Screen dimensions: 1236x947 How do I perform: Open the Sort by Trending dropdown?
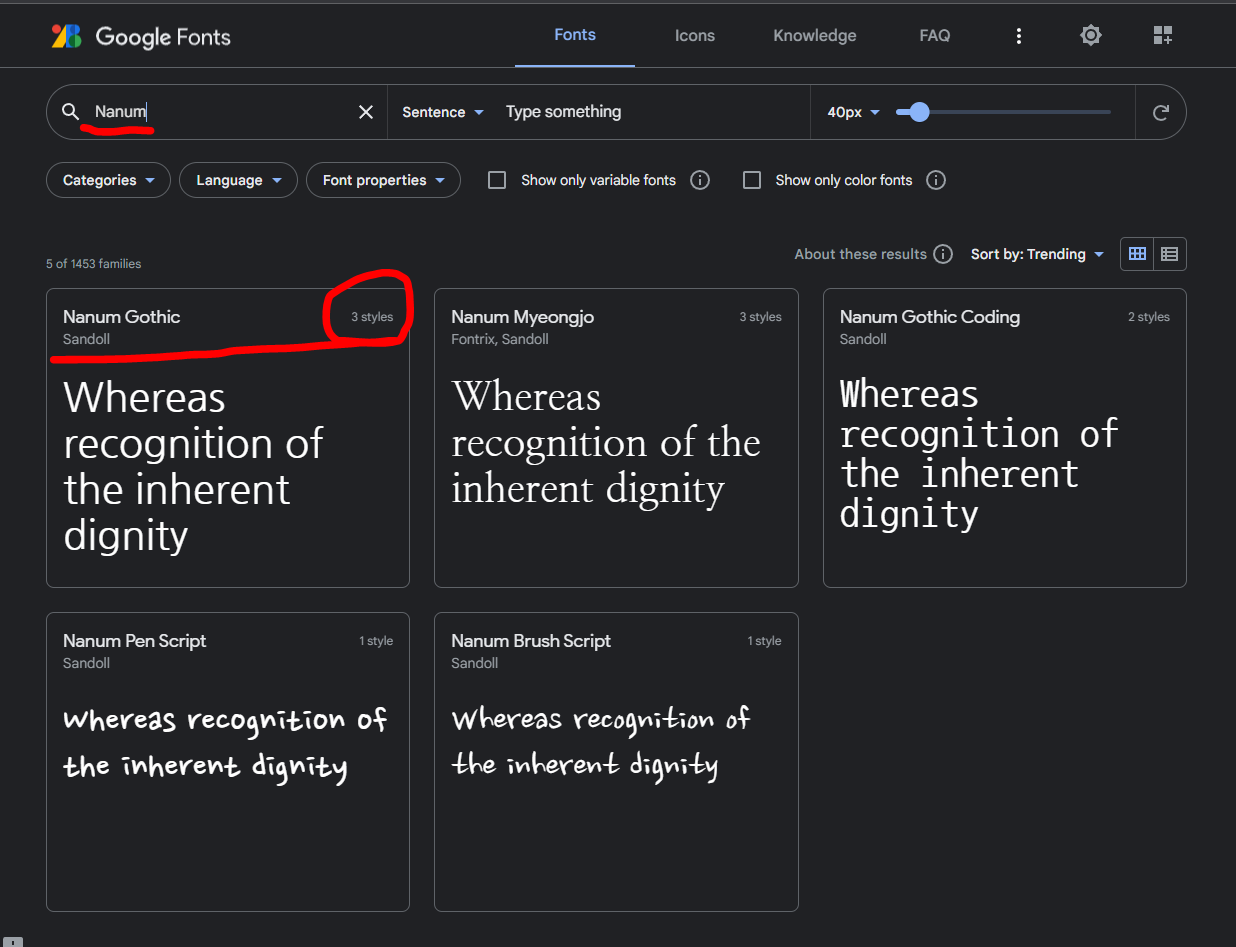[x=1037, y=254]
